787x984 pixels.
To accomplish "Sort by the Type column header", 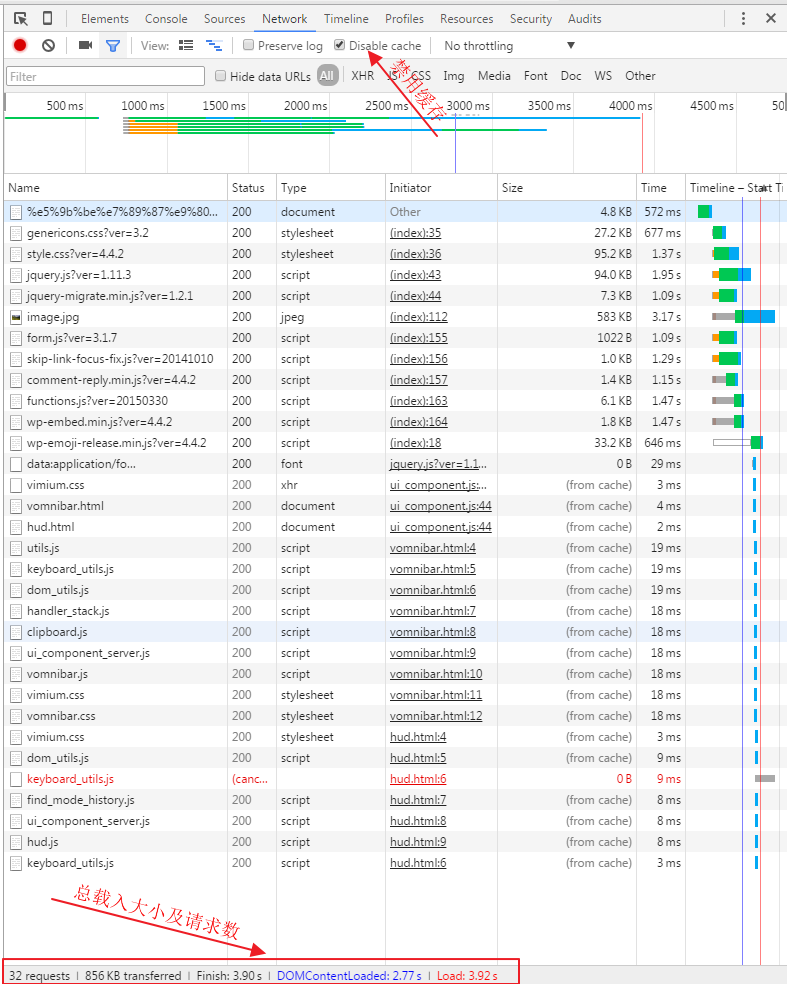I will tap(331, 188).
